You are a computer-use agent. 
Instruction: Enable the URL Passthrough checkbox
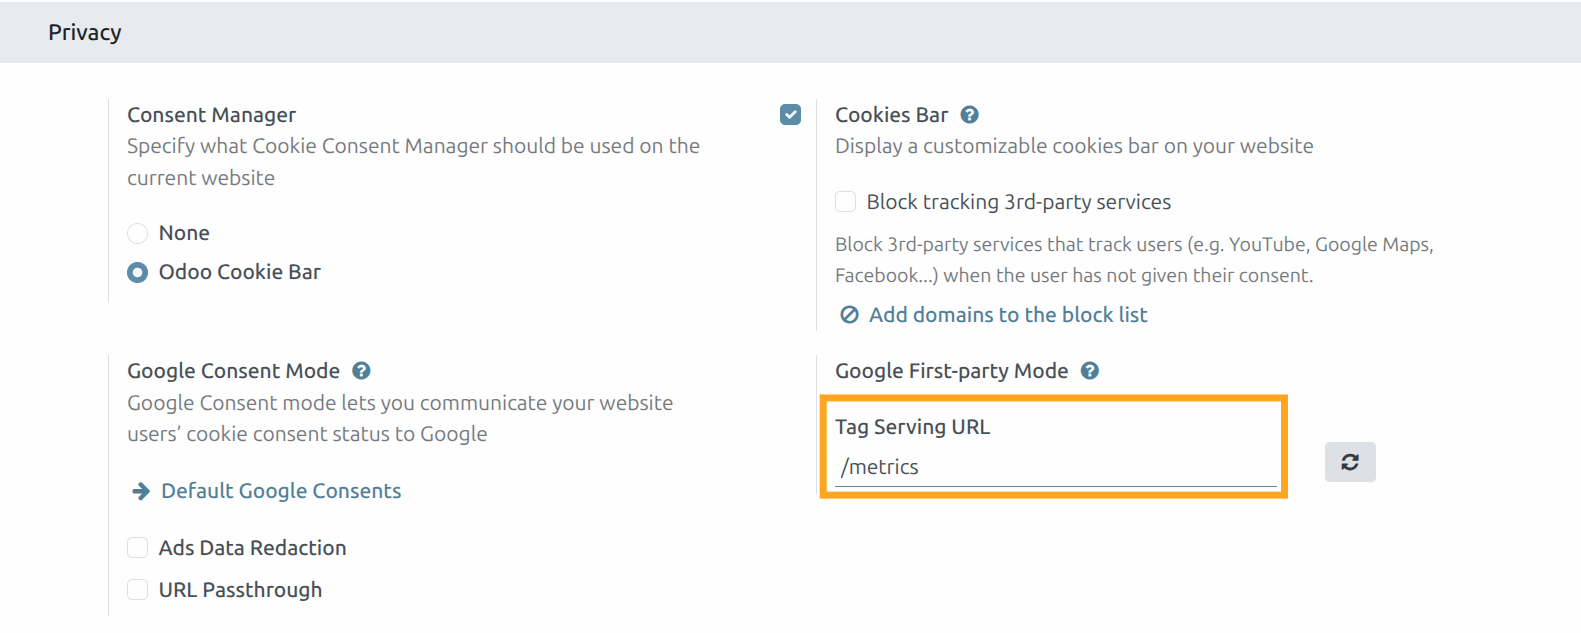[x=138, y=590]
